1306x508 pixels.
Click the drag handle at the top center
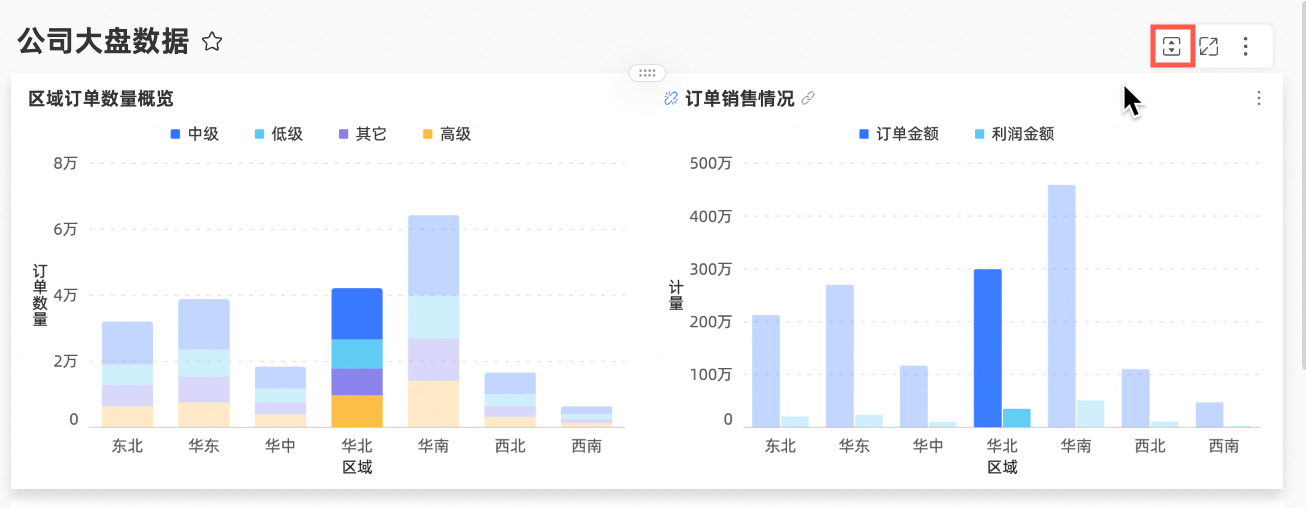[647, 73]
